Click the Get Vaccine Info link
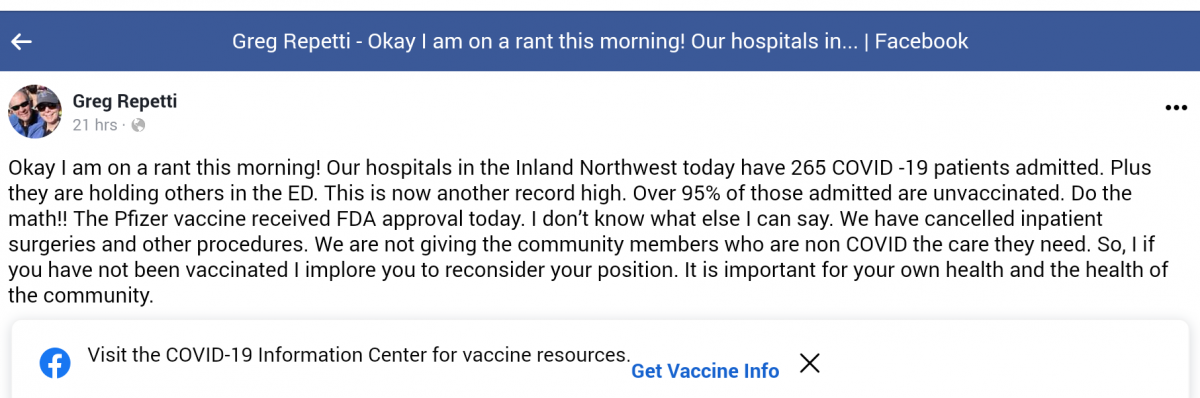The height and width of the screenshot is (398, 1200). pyautogui.click(x=705, y=371)
